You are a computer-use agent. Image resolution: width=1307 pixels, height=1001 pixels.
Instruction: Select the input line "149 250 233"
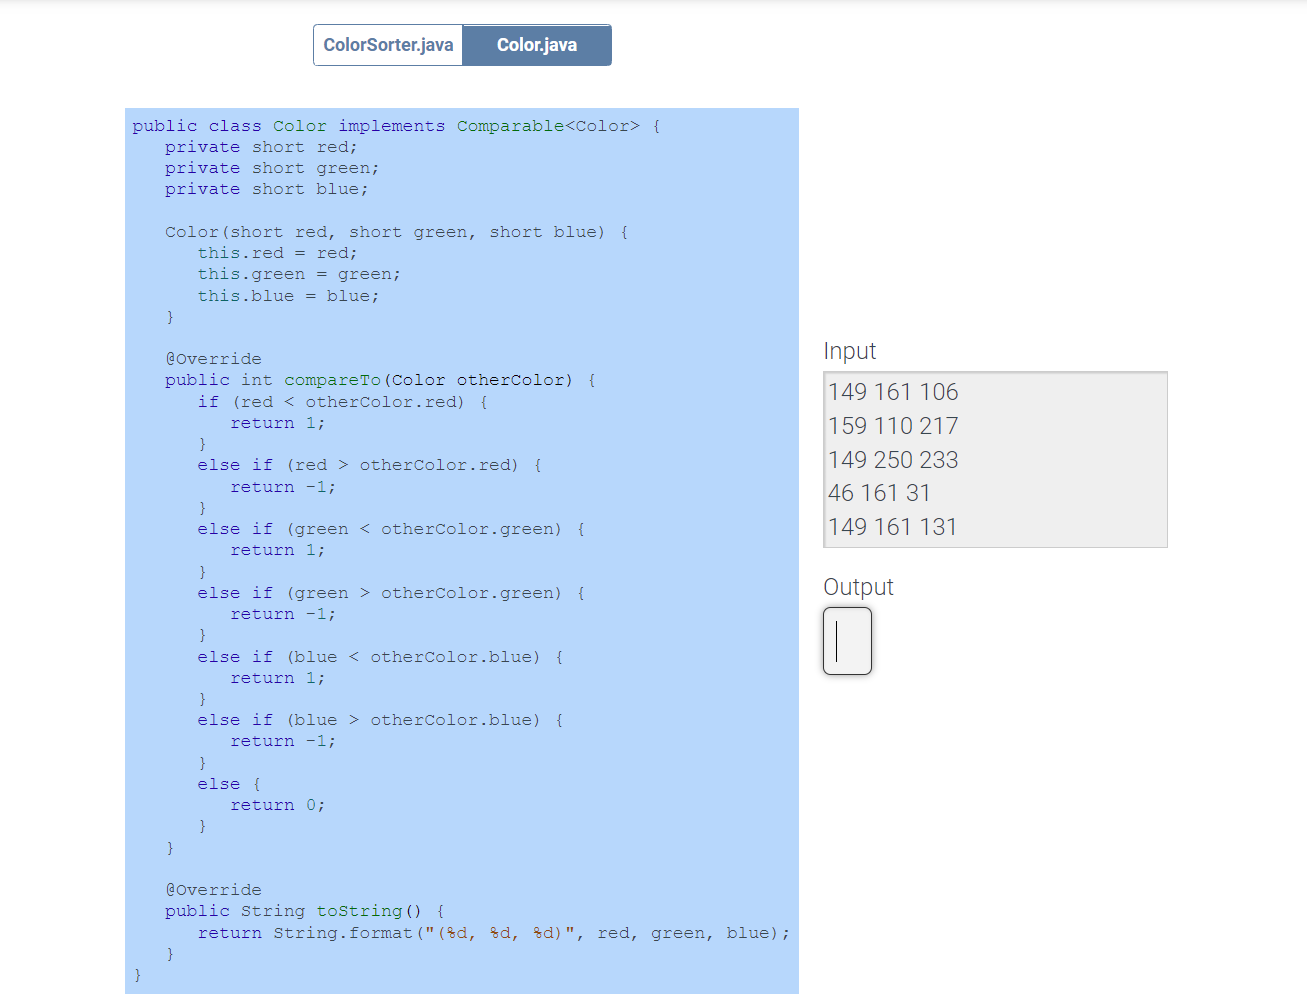tap(893, 459)
